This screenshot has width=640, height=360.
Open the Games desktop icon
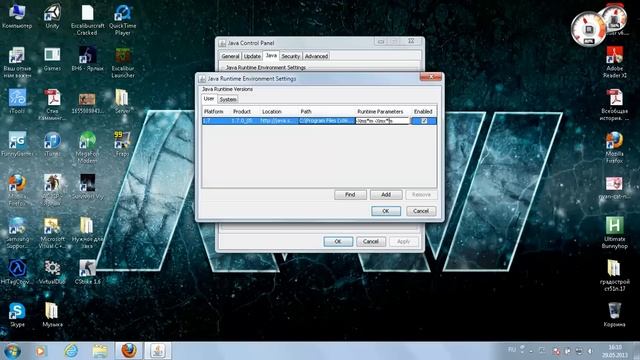tap(52, 59)
